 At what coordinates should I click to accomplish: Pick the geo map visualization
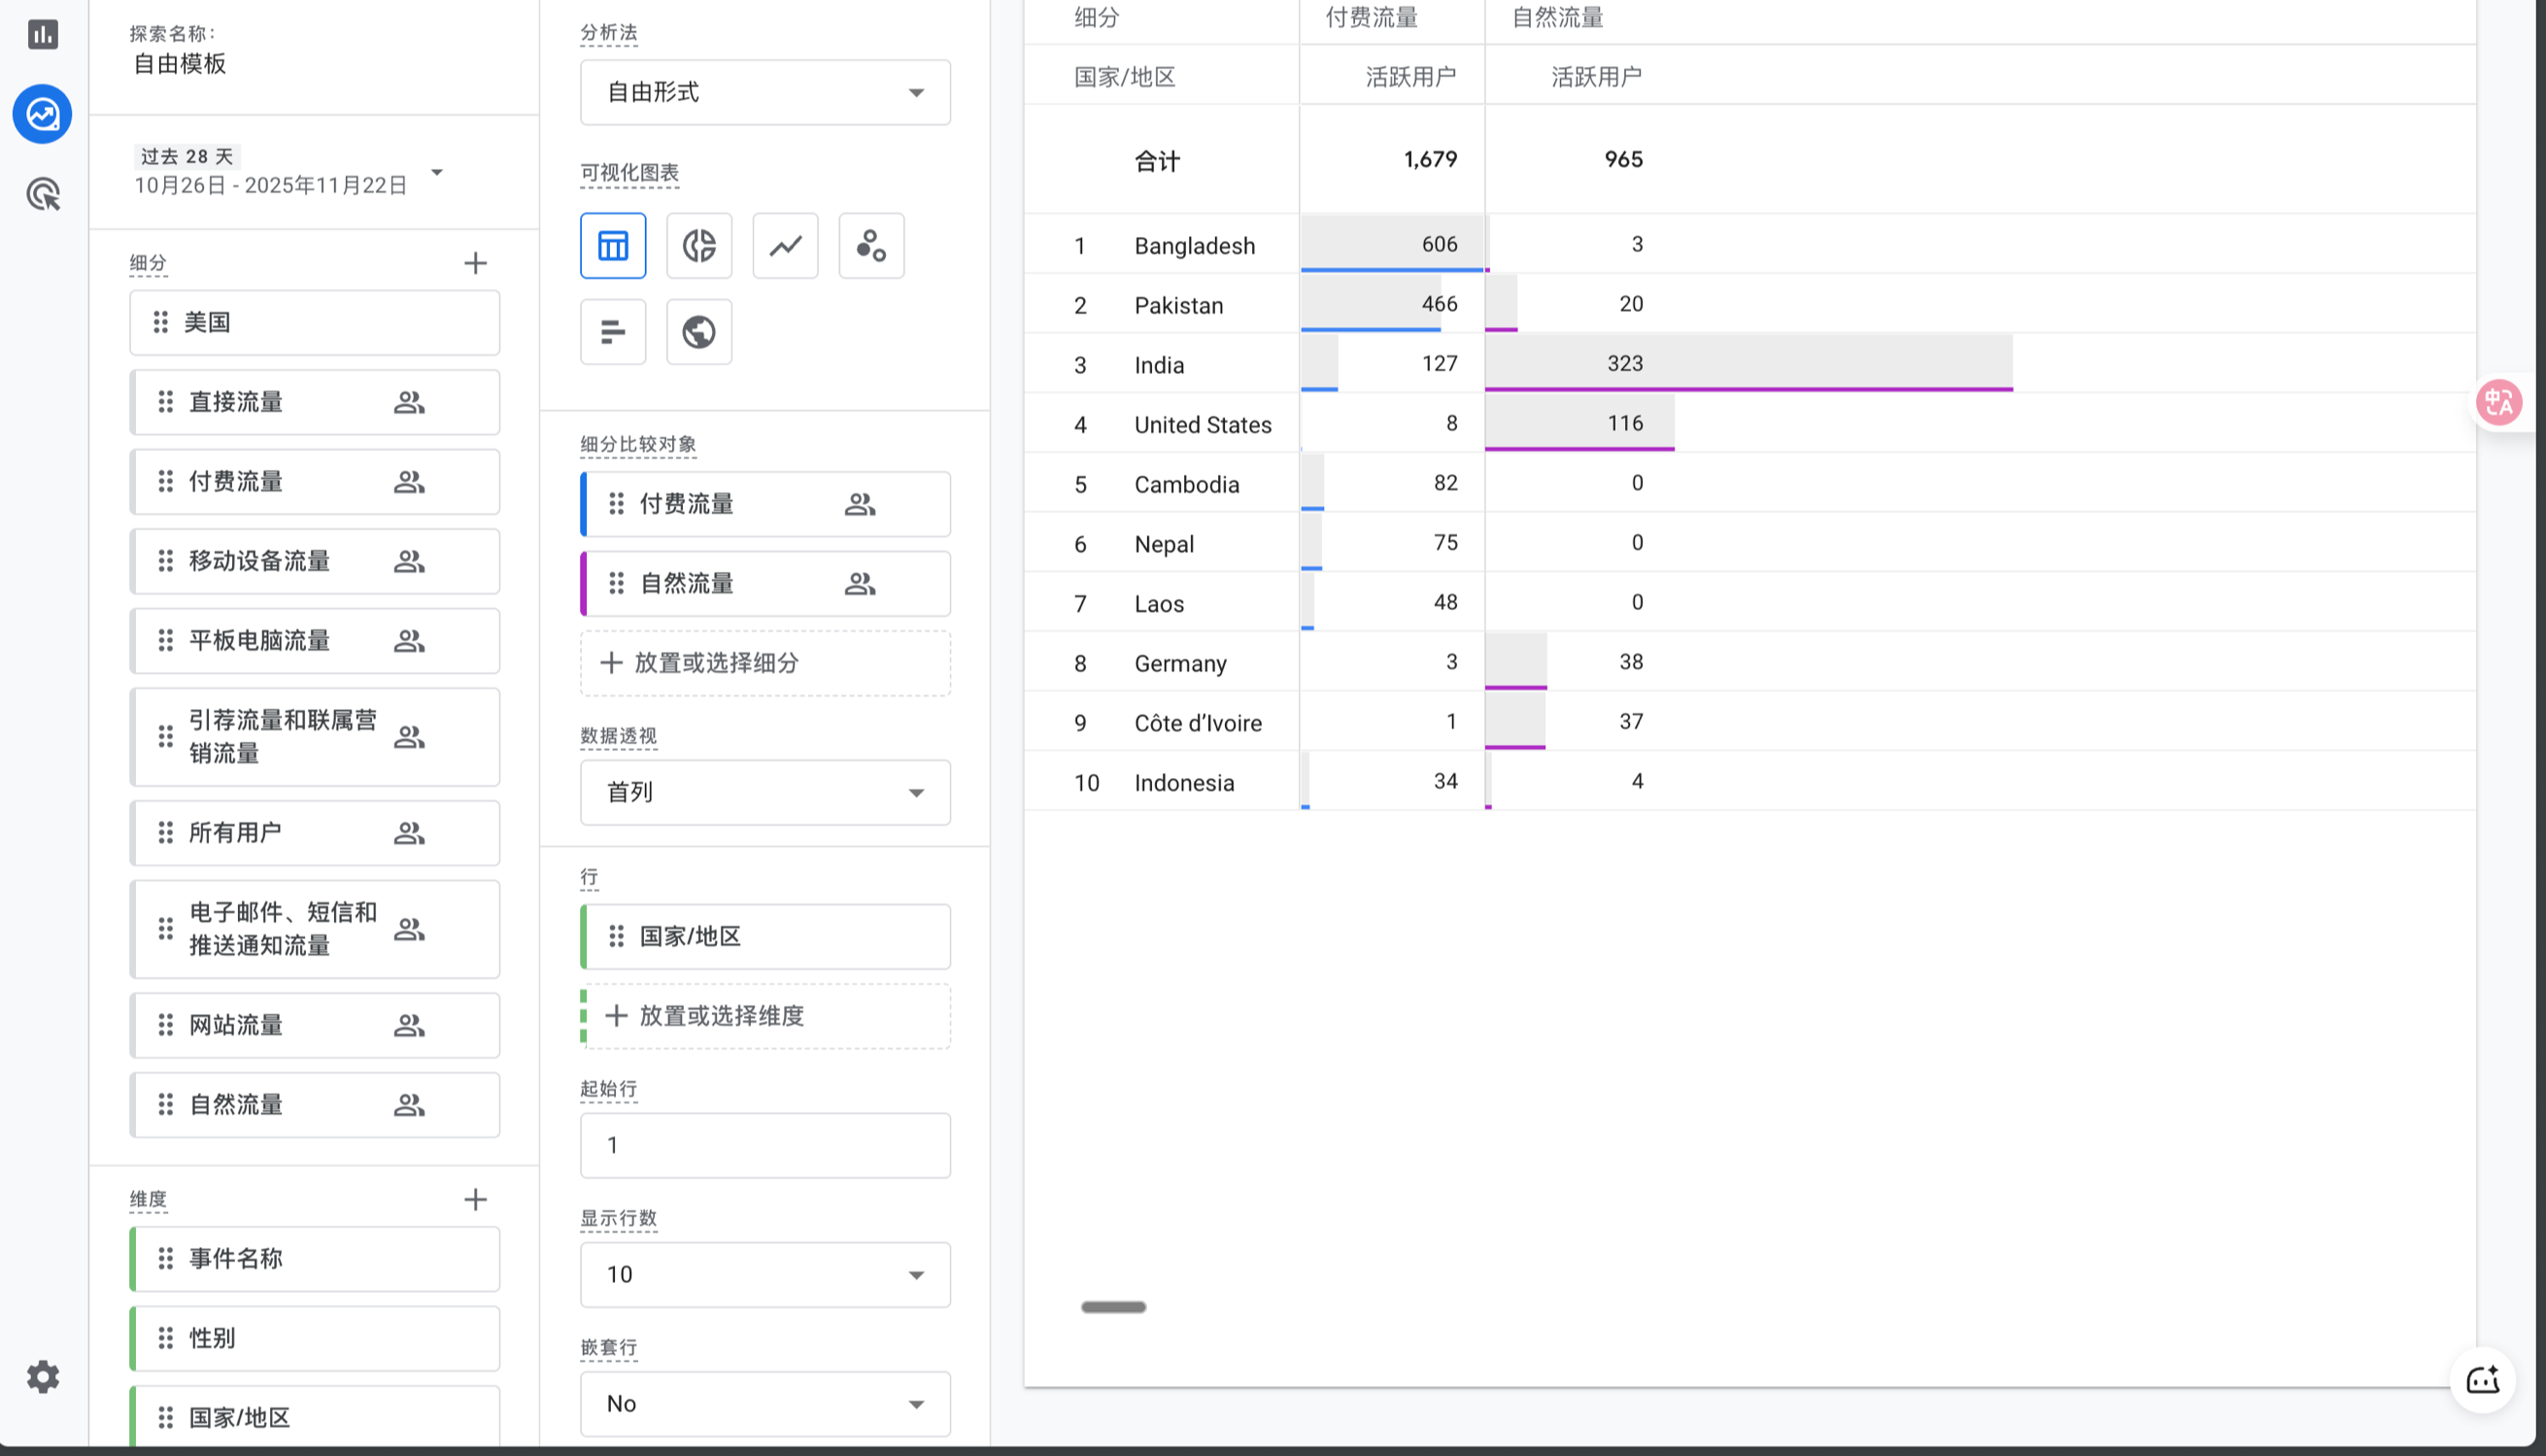click(x=698, y=331)
